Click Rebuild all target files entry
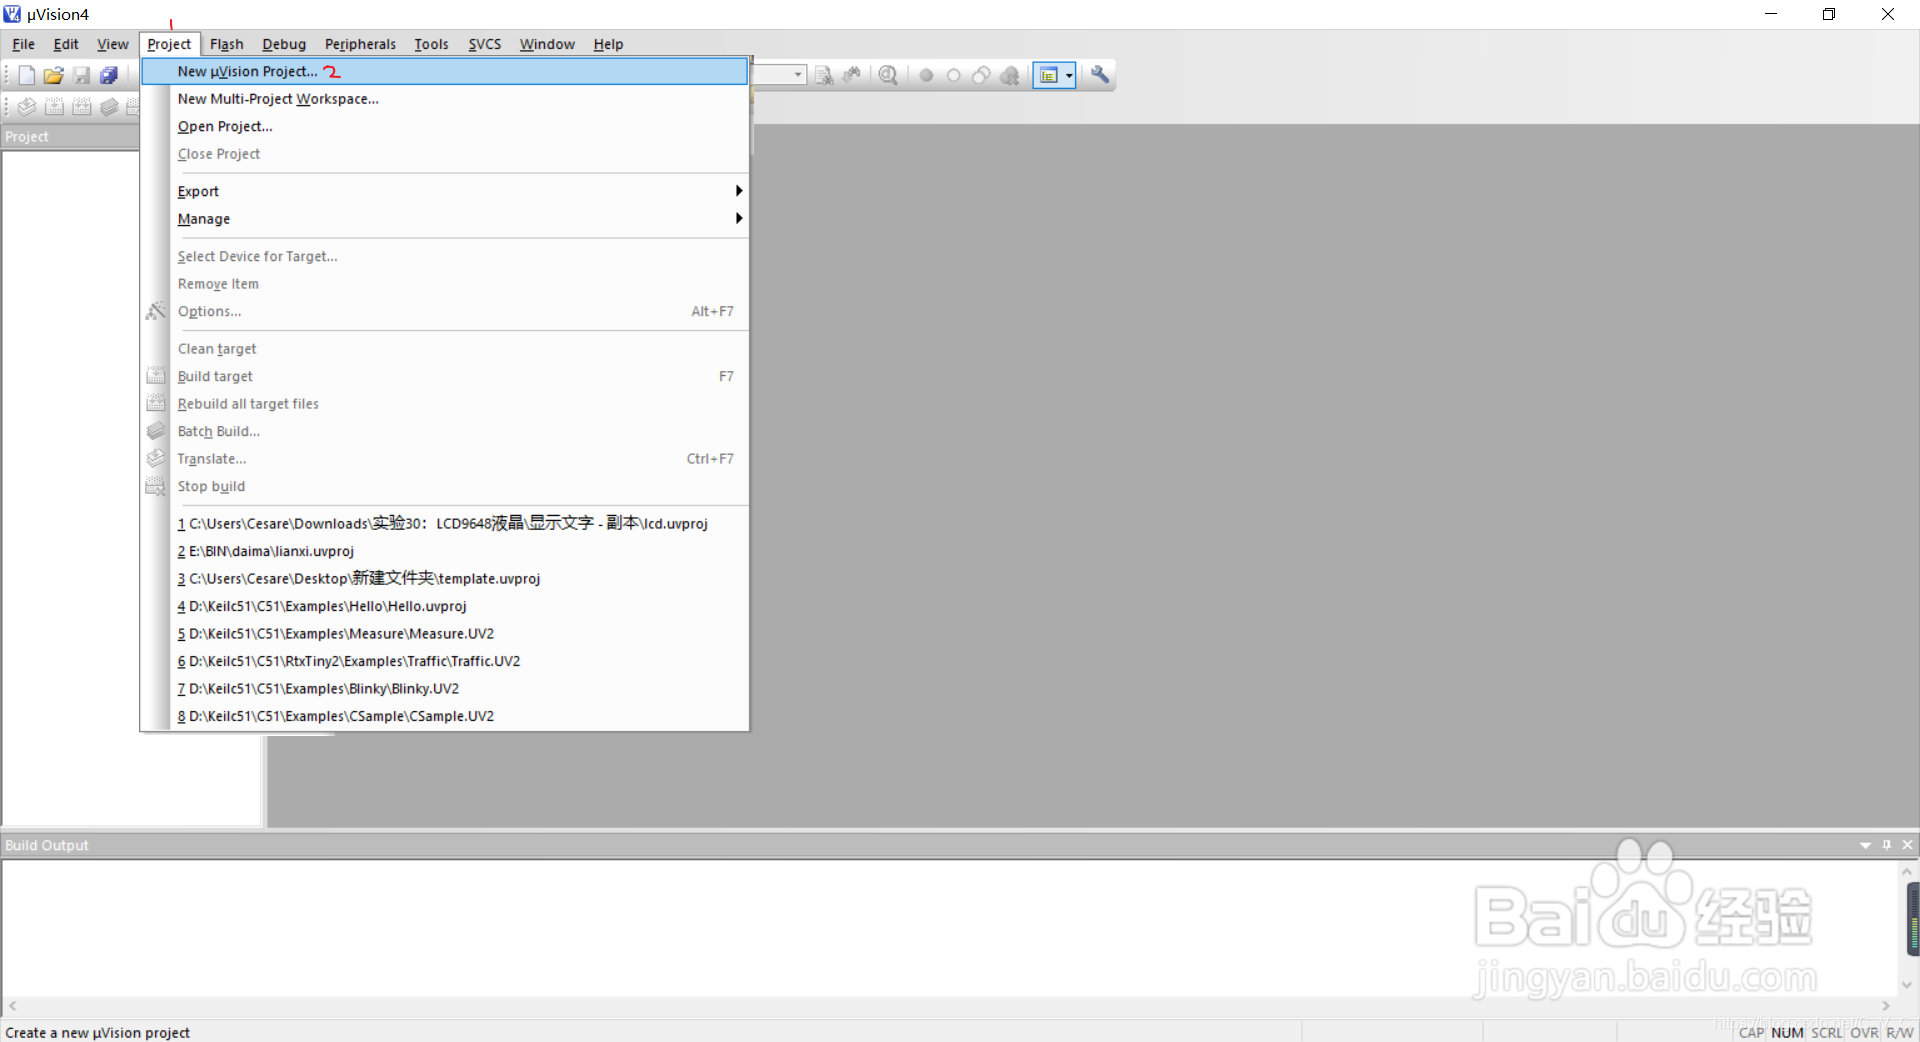The height and width of the screenshot is (1042, 1920). pyautogui.click(x=445, y=404)
